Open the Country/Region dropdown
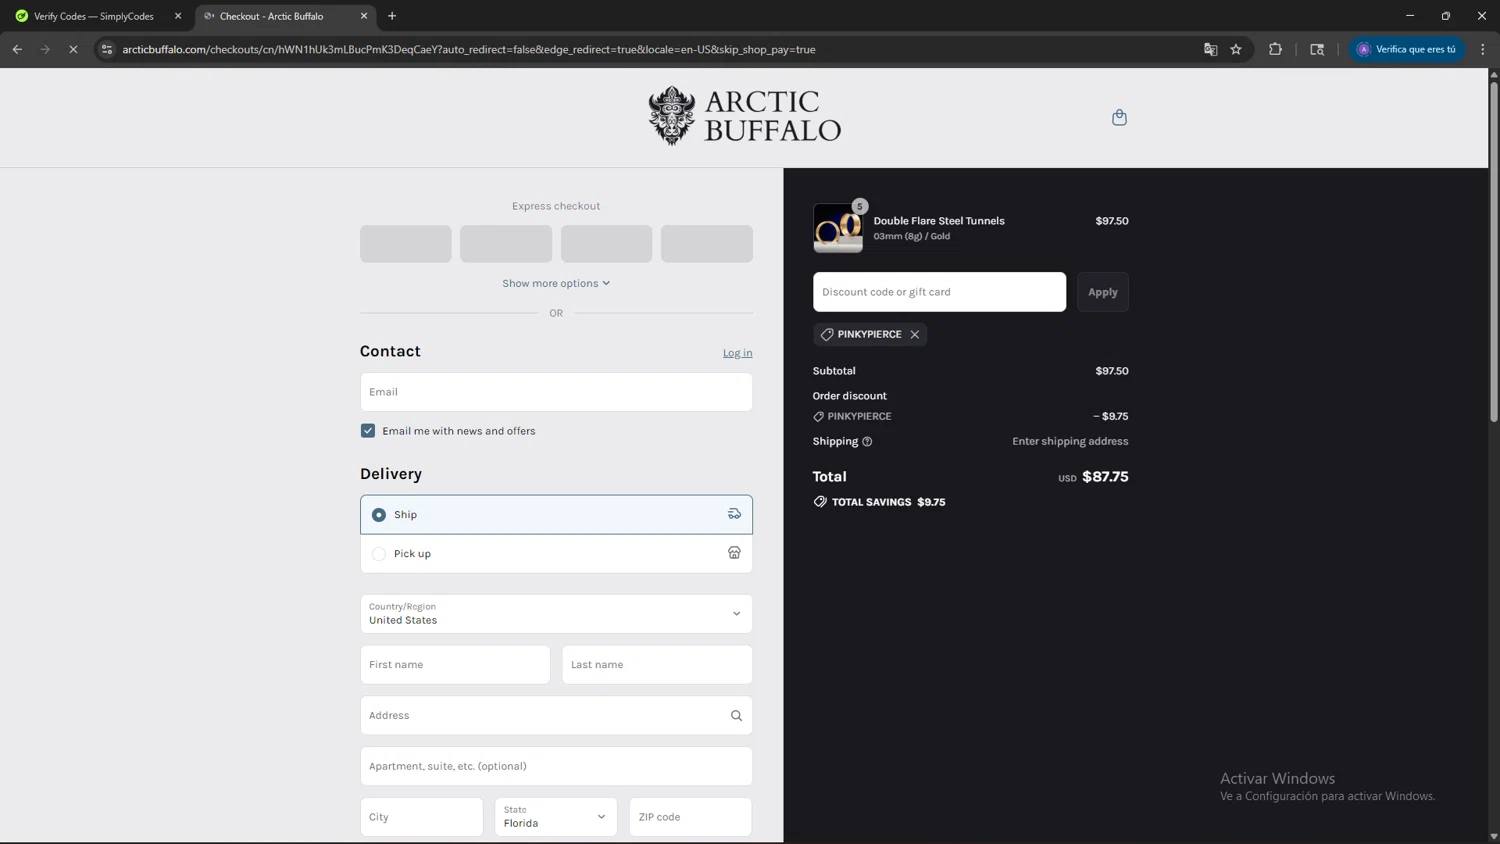Viewport: 1500px width, 844px height. pos(556,614)
